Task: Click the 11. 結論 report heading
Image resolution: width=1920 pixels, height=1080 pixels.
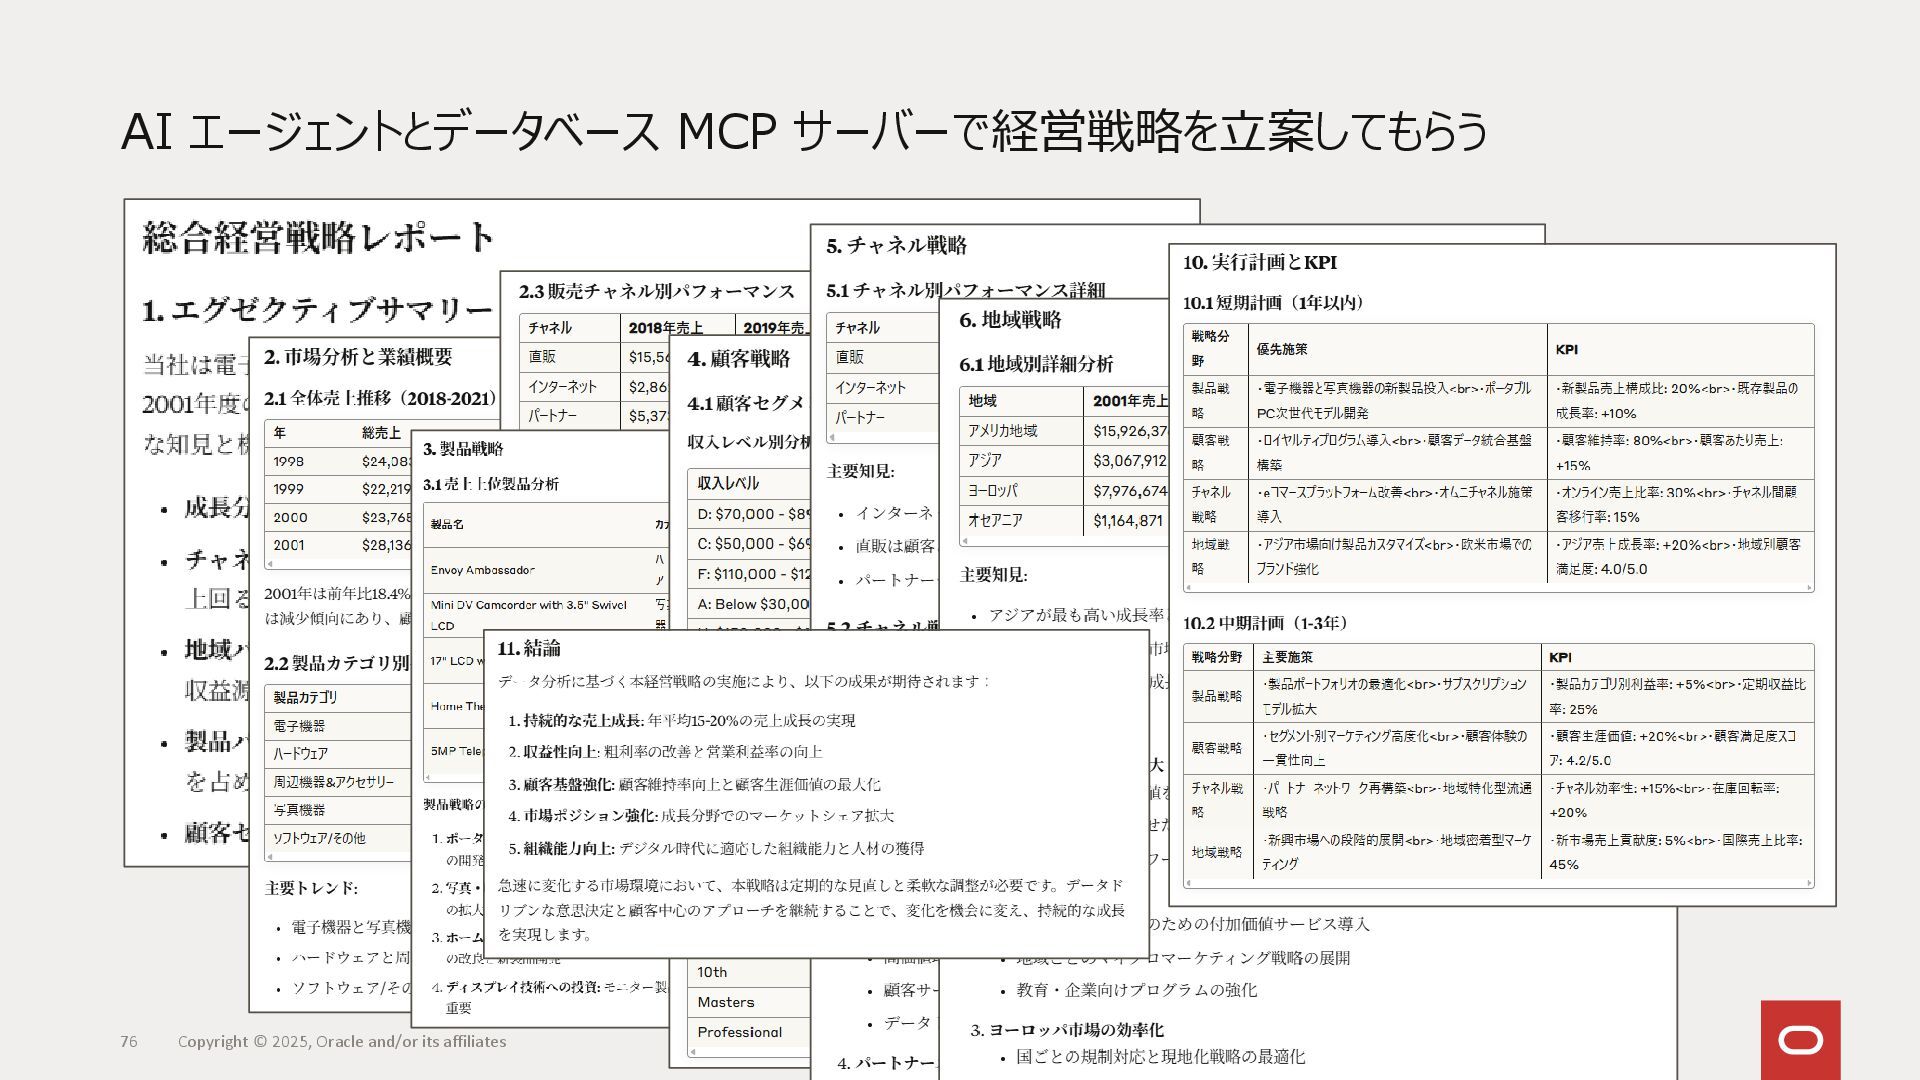Action: 529,648
